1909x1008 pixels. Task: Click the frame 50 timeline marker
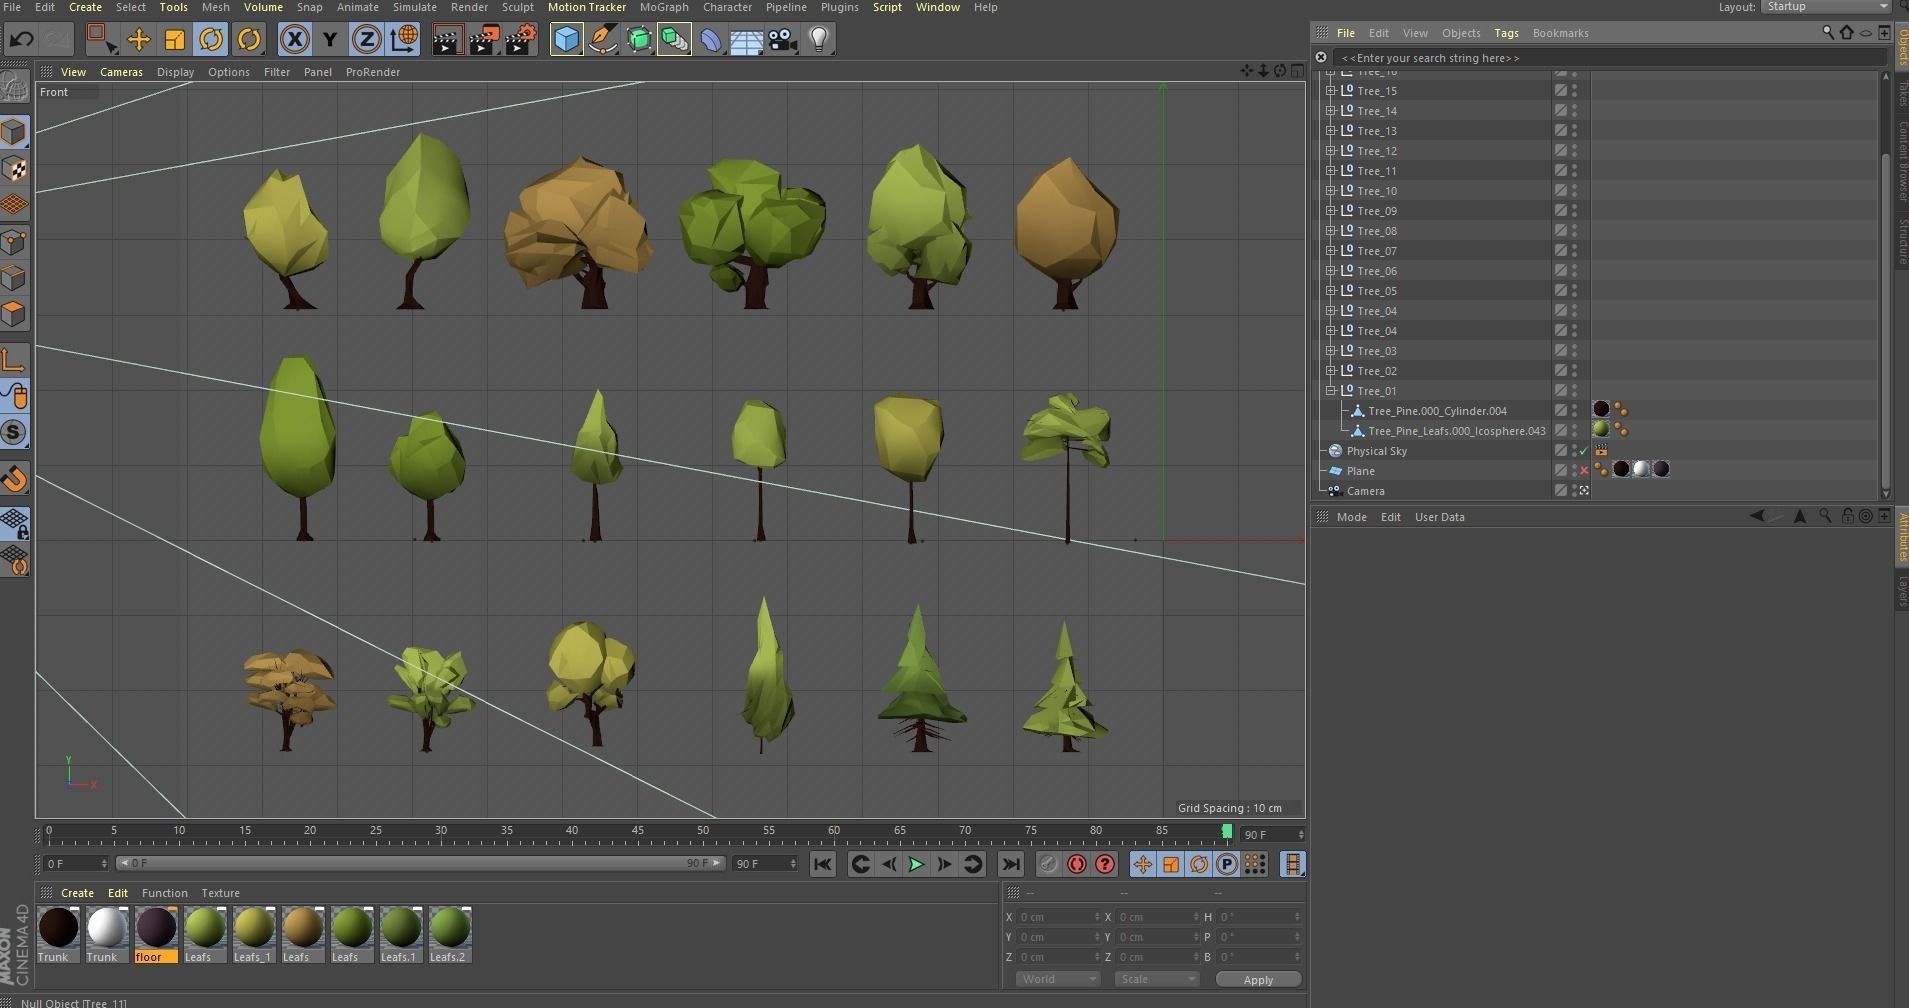coord(703,831)
